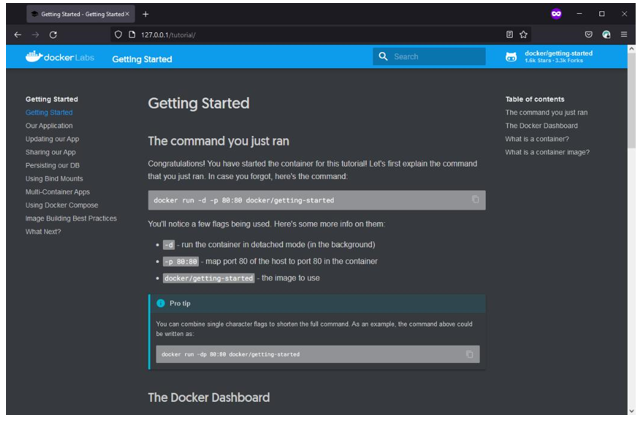Toggle reader view icon in address bar
This screenshot has height=421, width=639.
coord(509,35)
